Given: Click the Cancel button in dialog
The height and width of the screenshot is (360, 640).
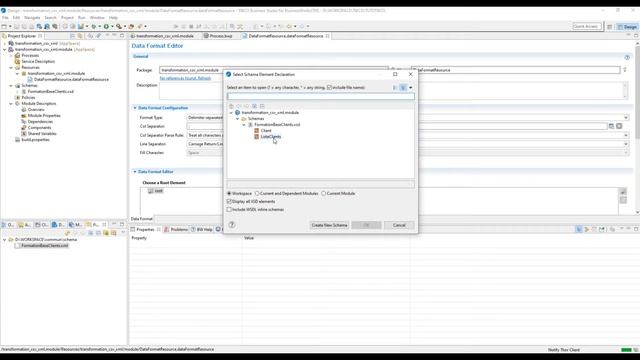Looking at the screenshot, I should 399,225.
